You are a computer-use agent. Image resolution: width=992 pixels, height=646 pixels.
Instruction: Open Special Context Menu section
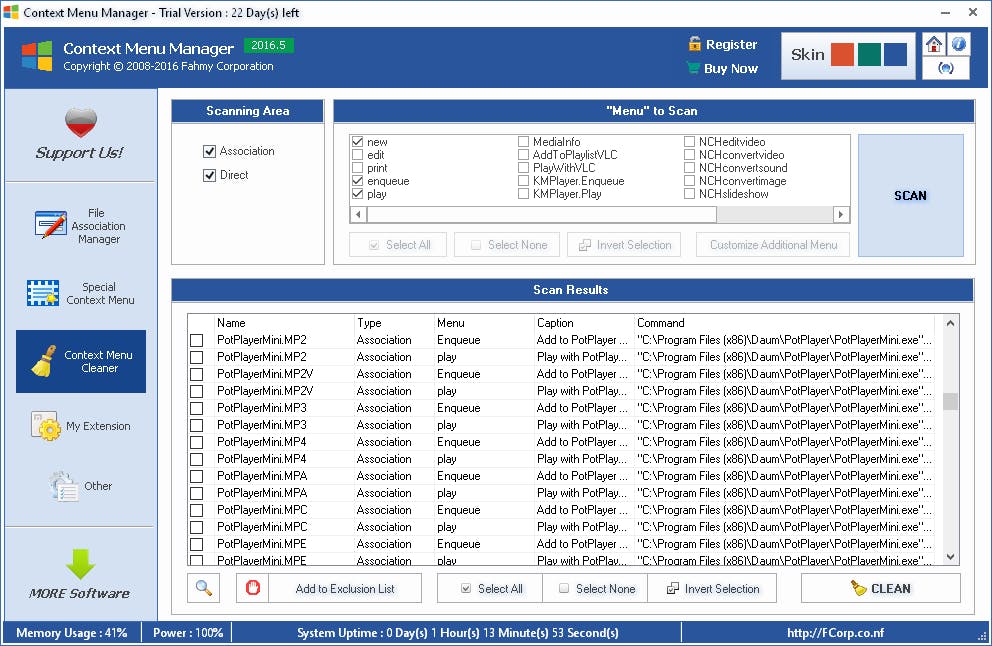[x=80, y=294]
